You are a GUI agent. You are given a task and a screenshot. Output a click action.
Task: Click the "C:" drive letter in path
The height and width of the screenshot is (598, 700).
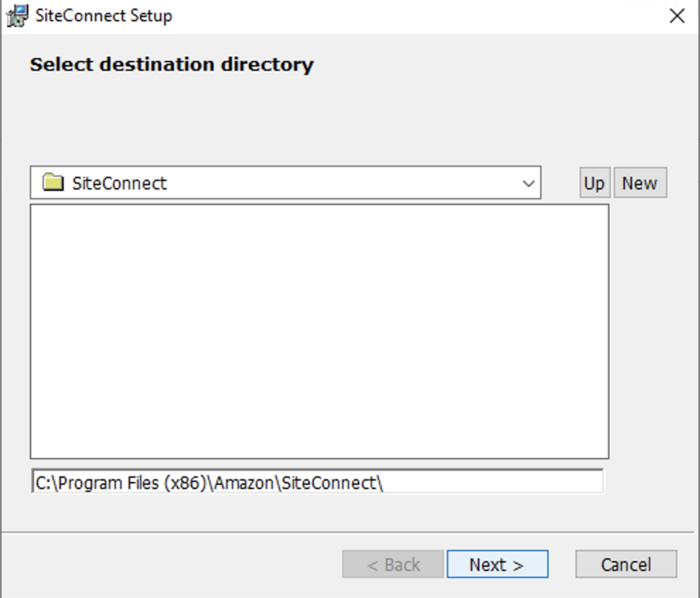tap(43, 482)
